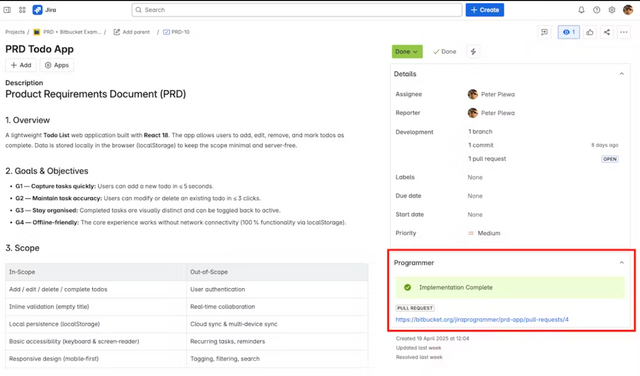The width and height of the screenshot is (640, 376).
Task: Click in the Search field
Action: pyautogui.click(x=297, y=10)
